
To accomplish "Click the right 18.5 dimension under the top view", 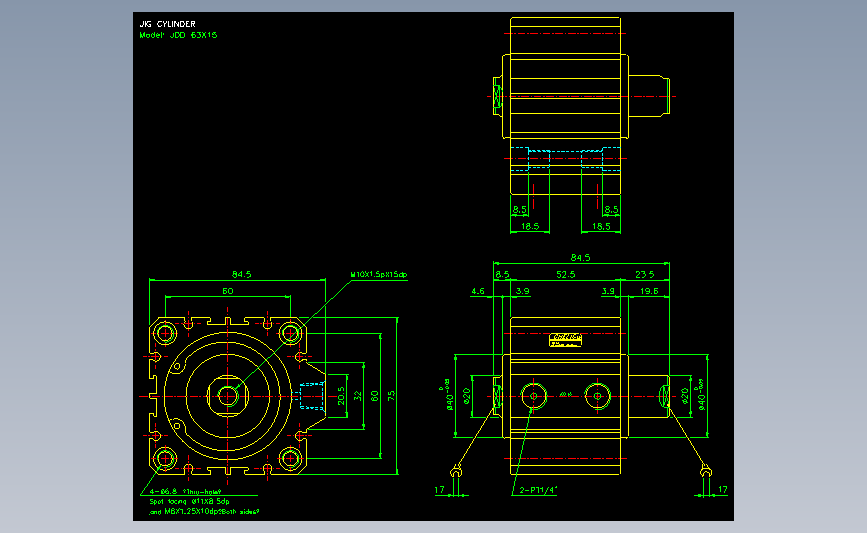I will (601, 226).
